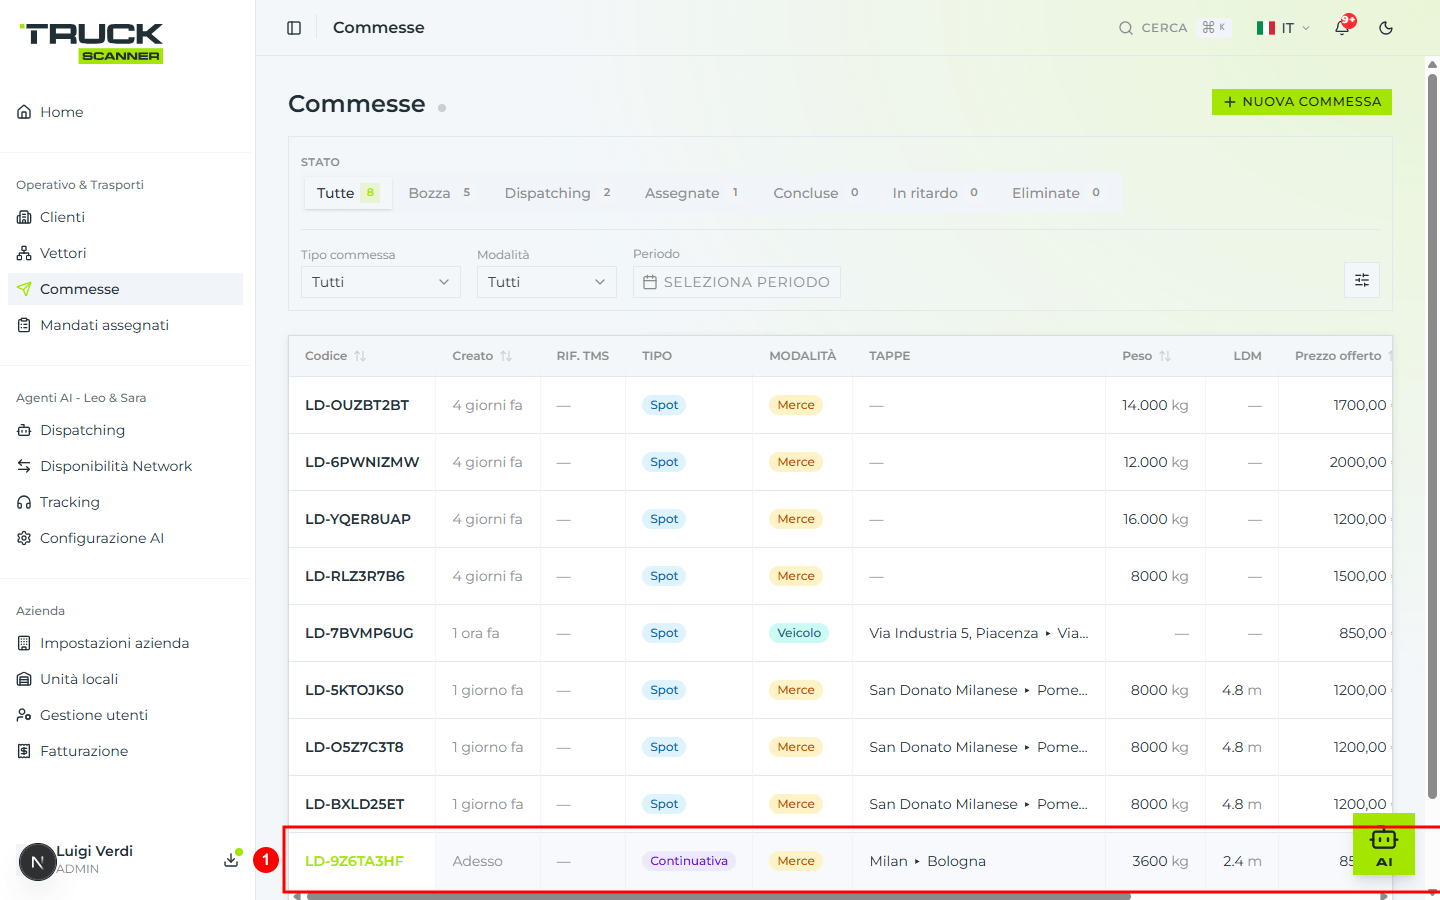
Task: Open commessa LD-OUZBT2BT
Action: (x=357, y=405)
